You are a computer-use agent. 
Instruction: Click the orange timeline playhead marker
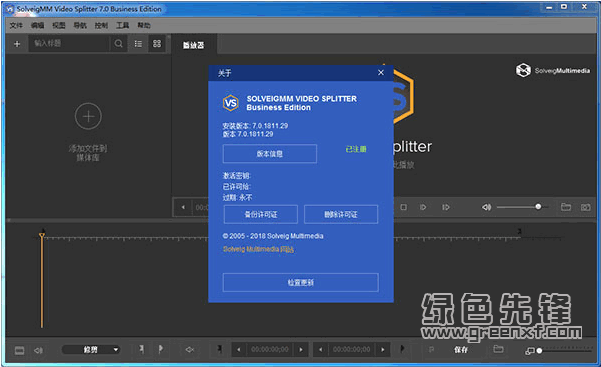42,235
